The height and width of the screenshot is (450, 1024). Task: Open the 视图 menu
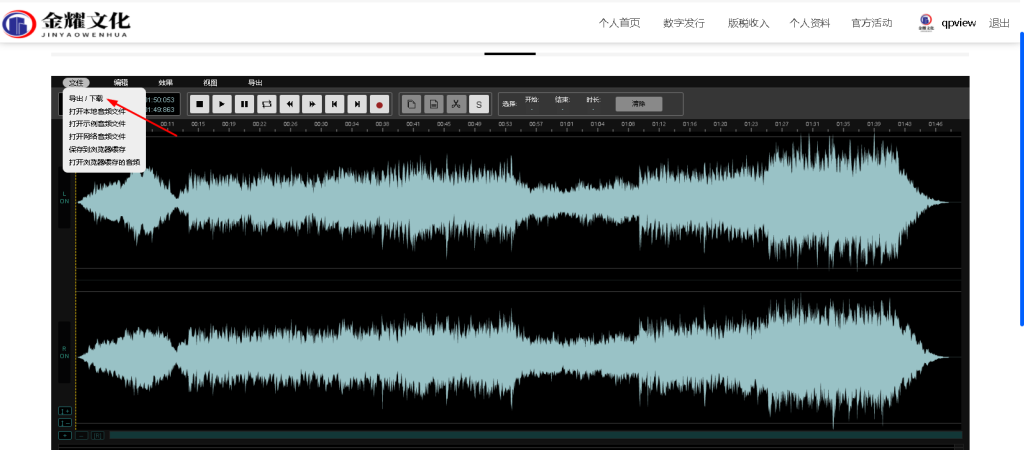(x=210, y=83)
